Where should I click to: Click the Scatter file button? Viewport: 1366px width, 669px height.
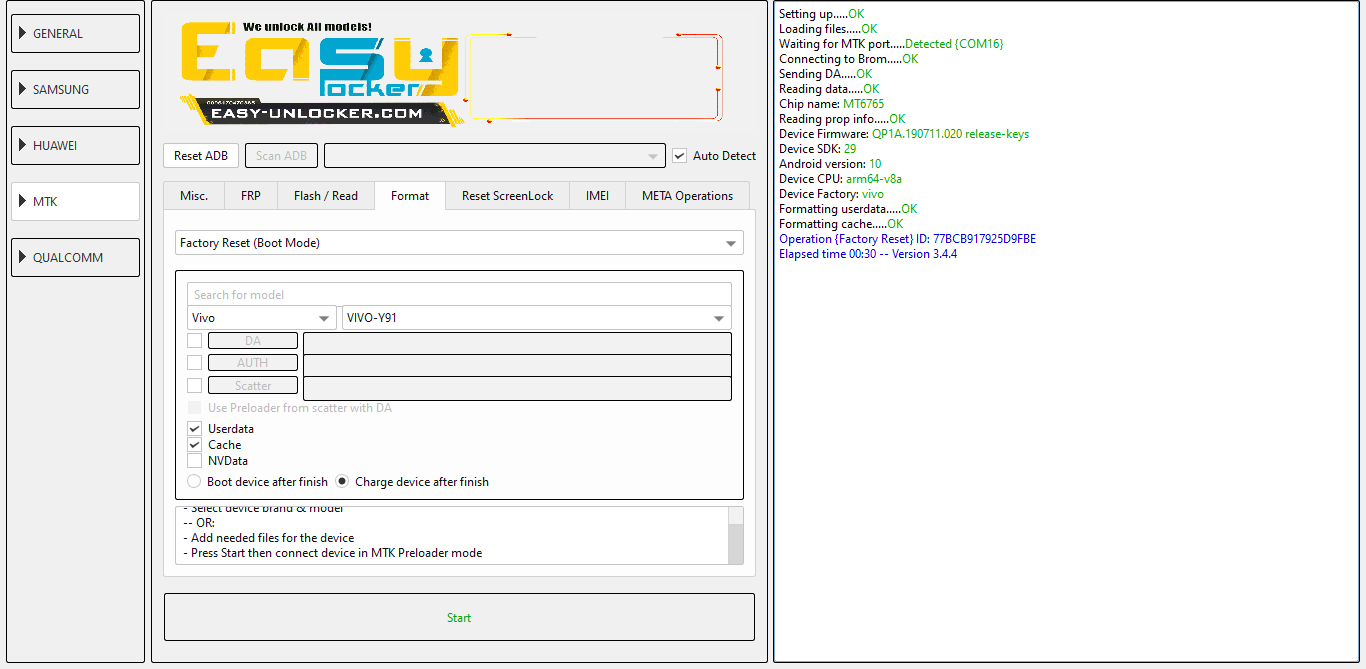[x=253, y=386]
